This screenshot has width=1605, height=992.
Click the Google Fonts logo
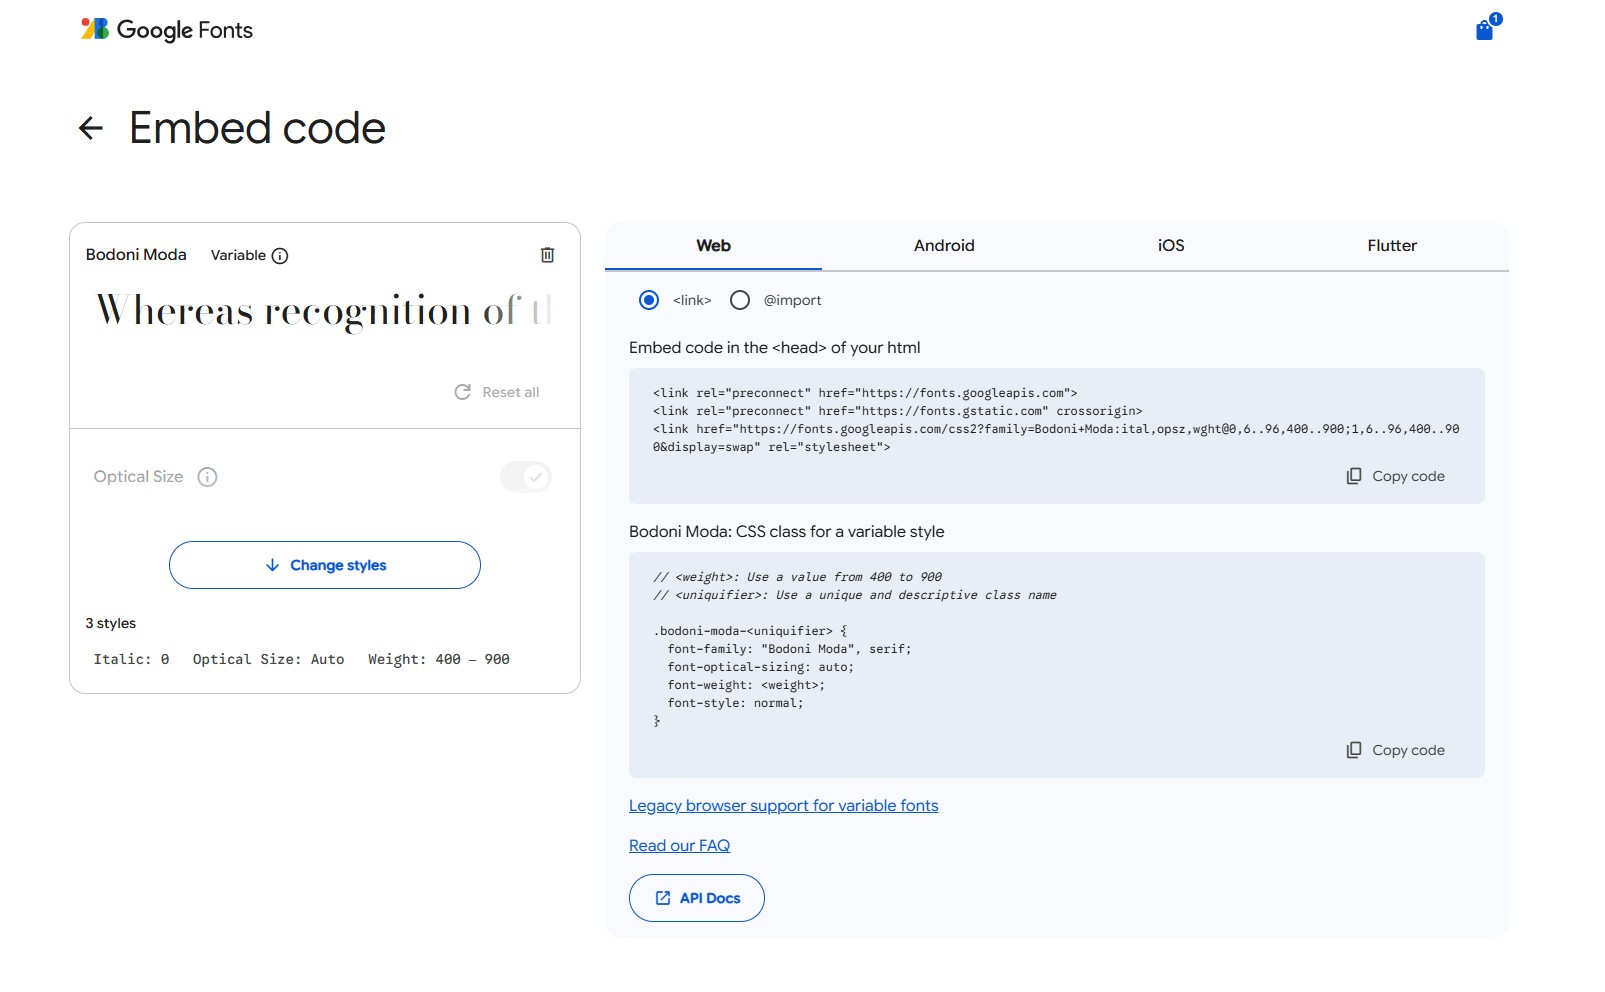[x=167, y=30]
